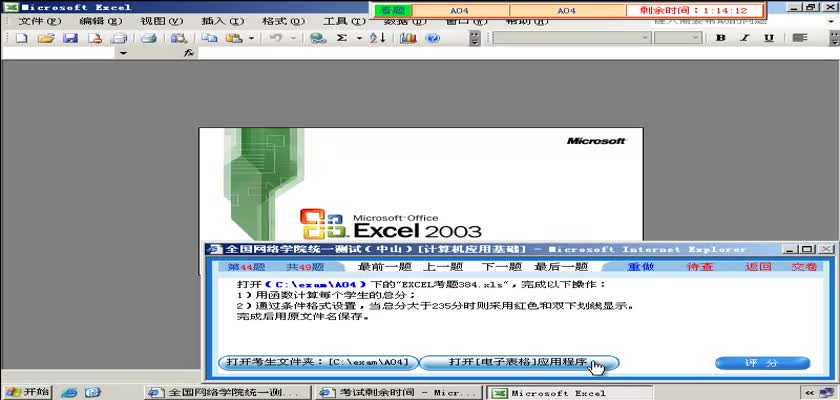Expand the Undo history dropdown arrow
The image size is (840, 400).
point(293,38)
